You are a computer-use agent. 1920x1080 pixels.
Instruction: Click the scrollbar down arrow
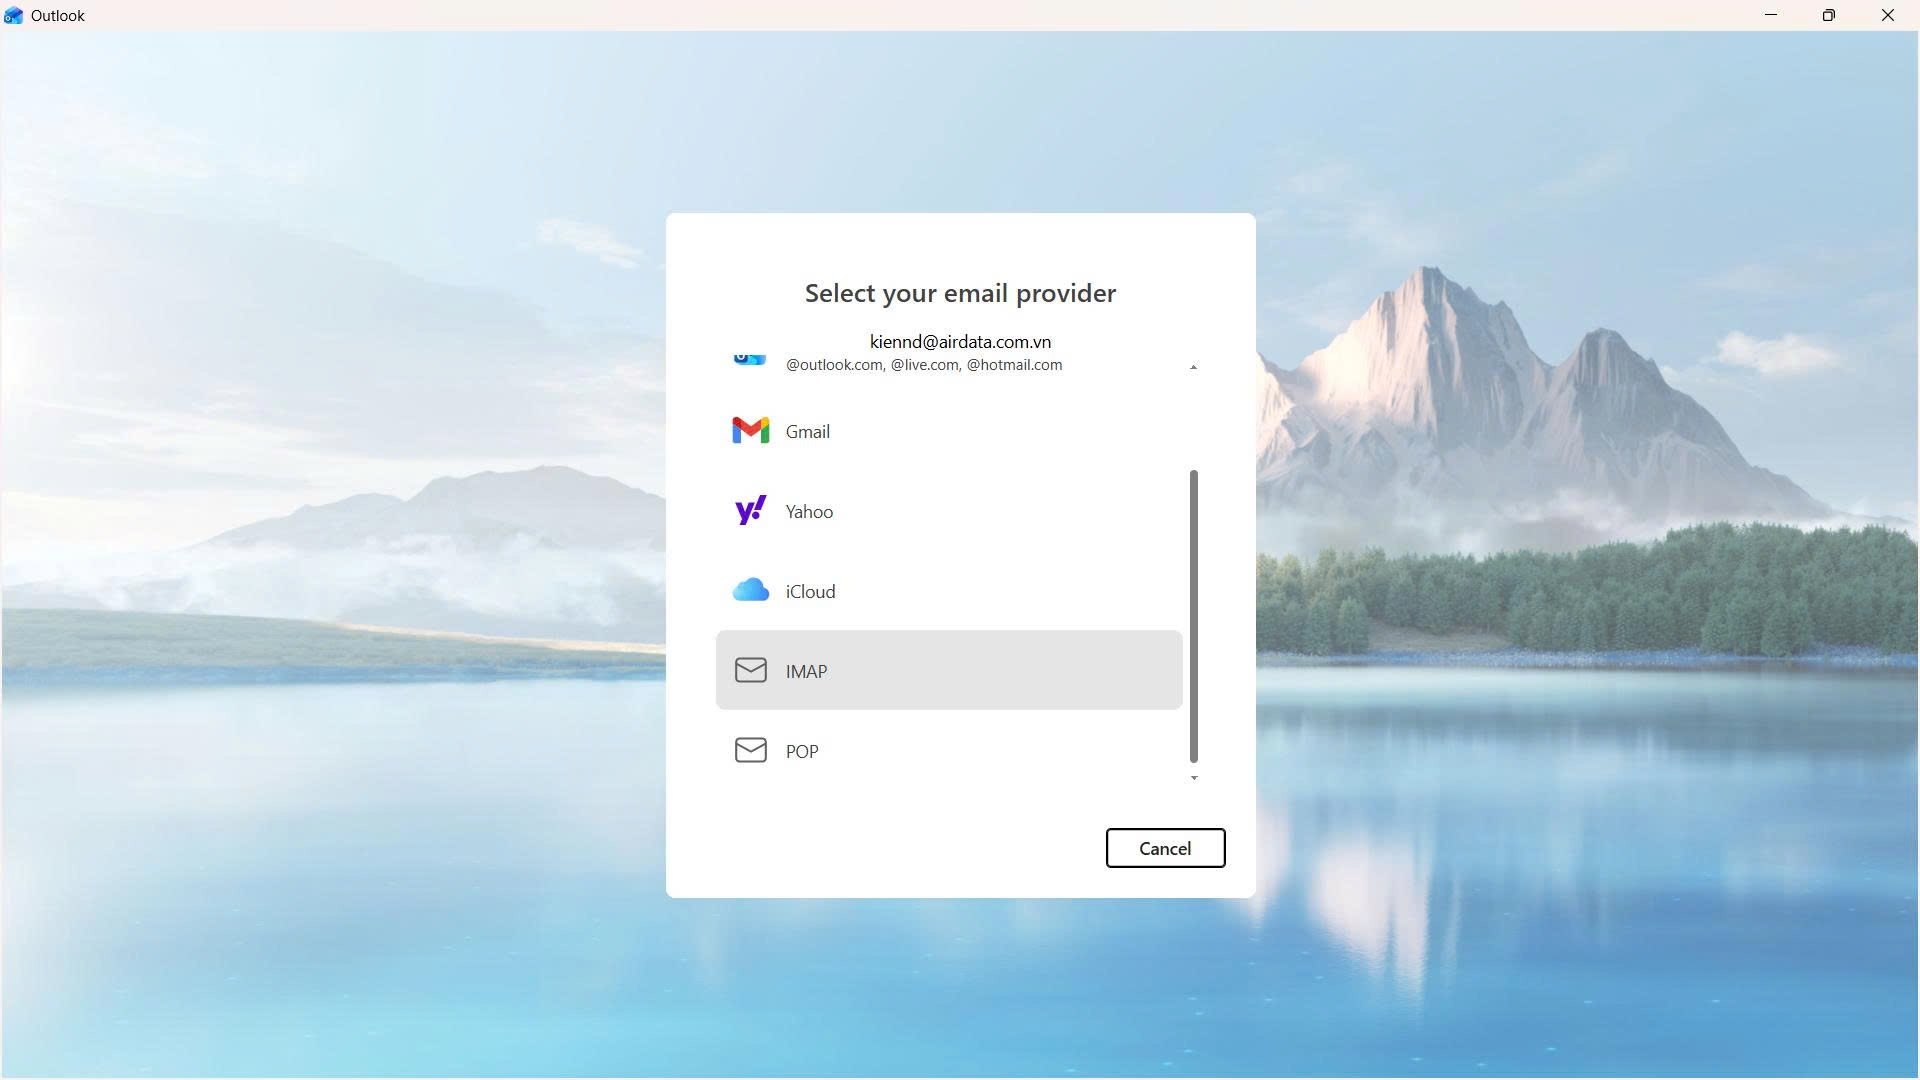click(1193, 778)
